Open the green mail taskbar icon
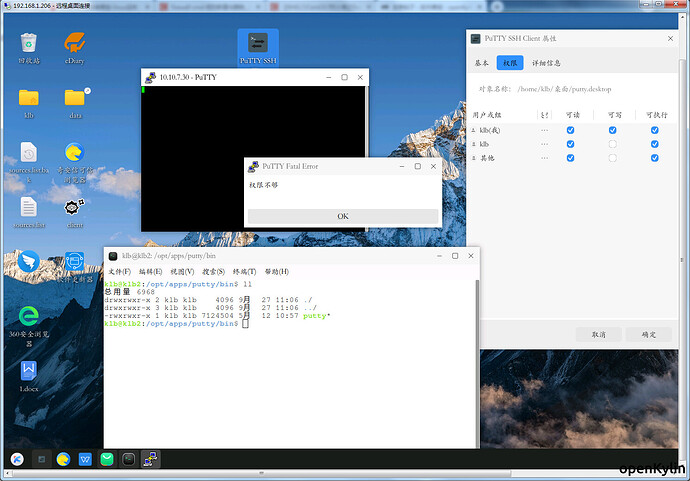The image size is (690, 481). [107, 459]
